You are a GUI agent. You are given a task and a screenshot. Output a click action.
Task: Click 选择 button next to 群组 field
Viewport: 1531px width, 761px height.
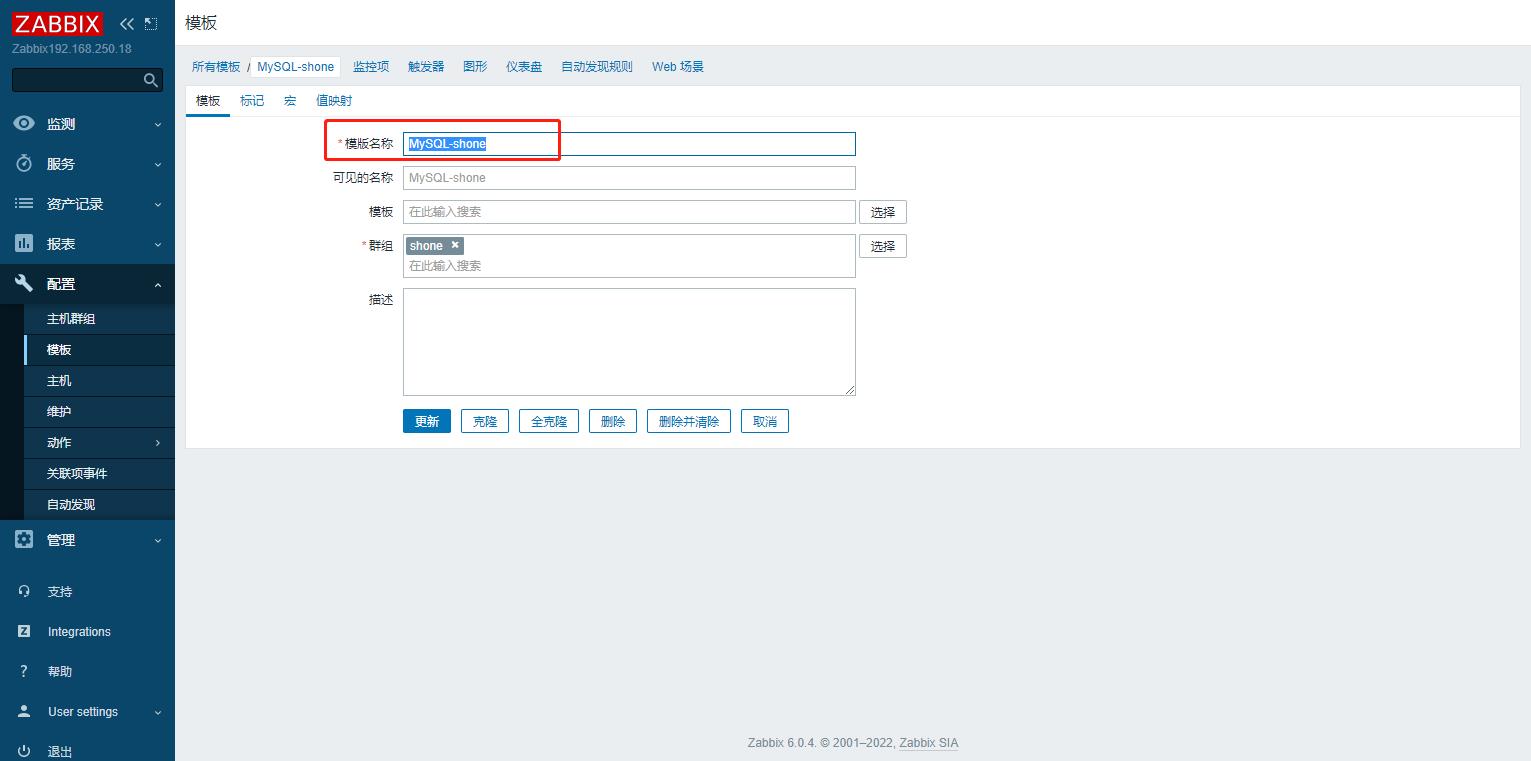[883, 246]
